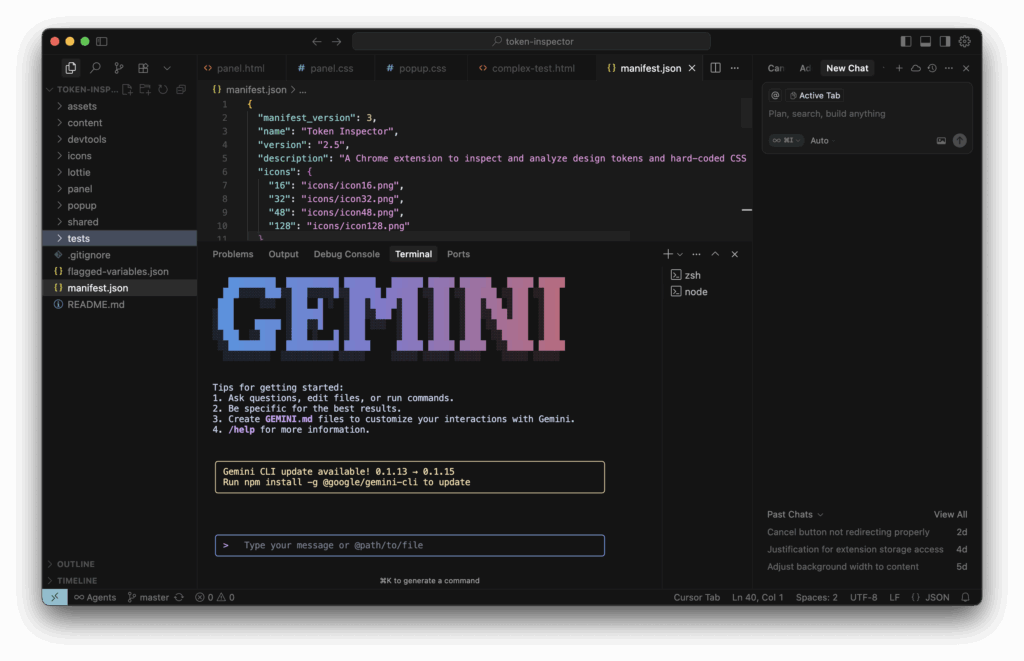Expand the assets folder
The image size is (1024, 661).
82,106
